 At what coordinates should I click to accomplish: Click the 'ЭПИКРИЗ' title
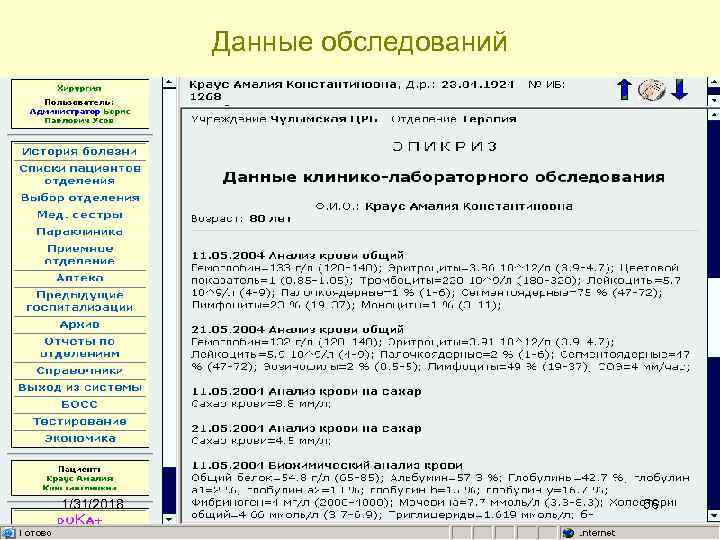[444, 146]
